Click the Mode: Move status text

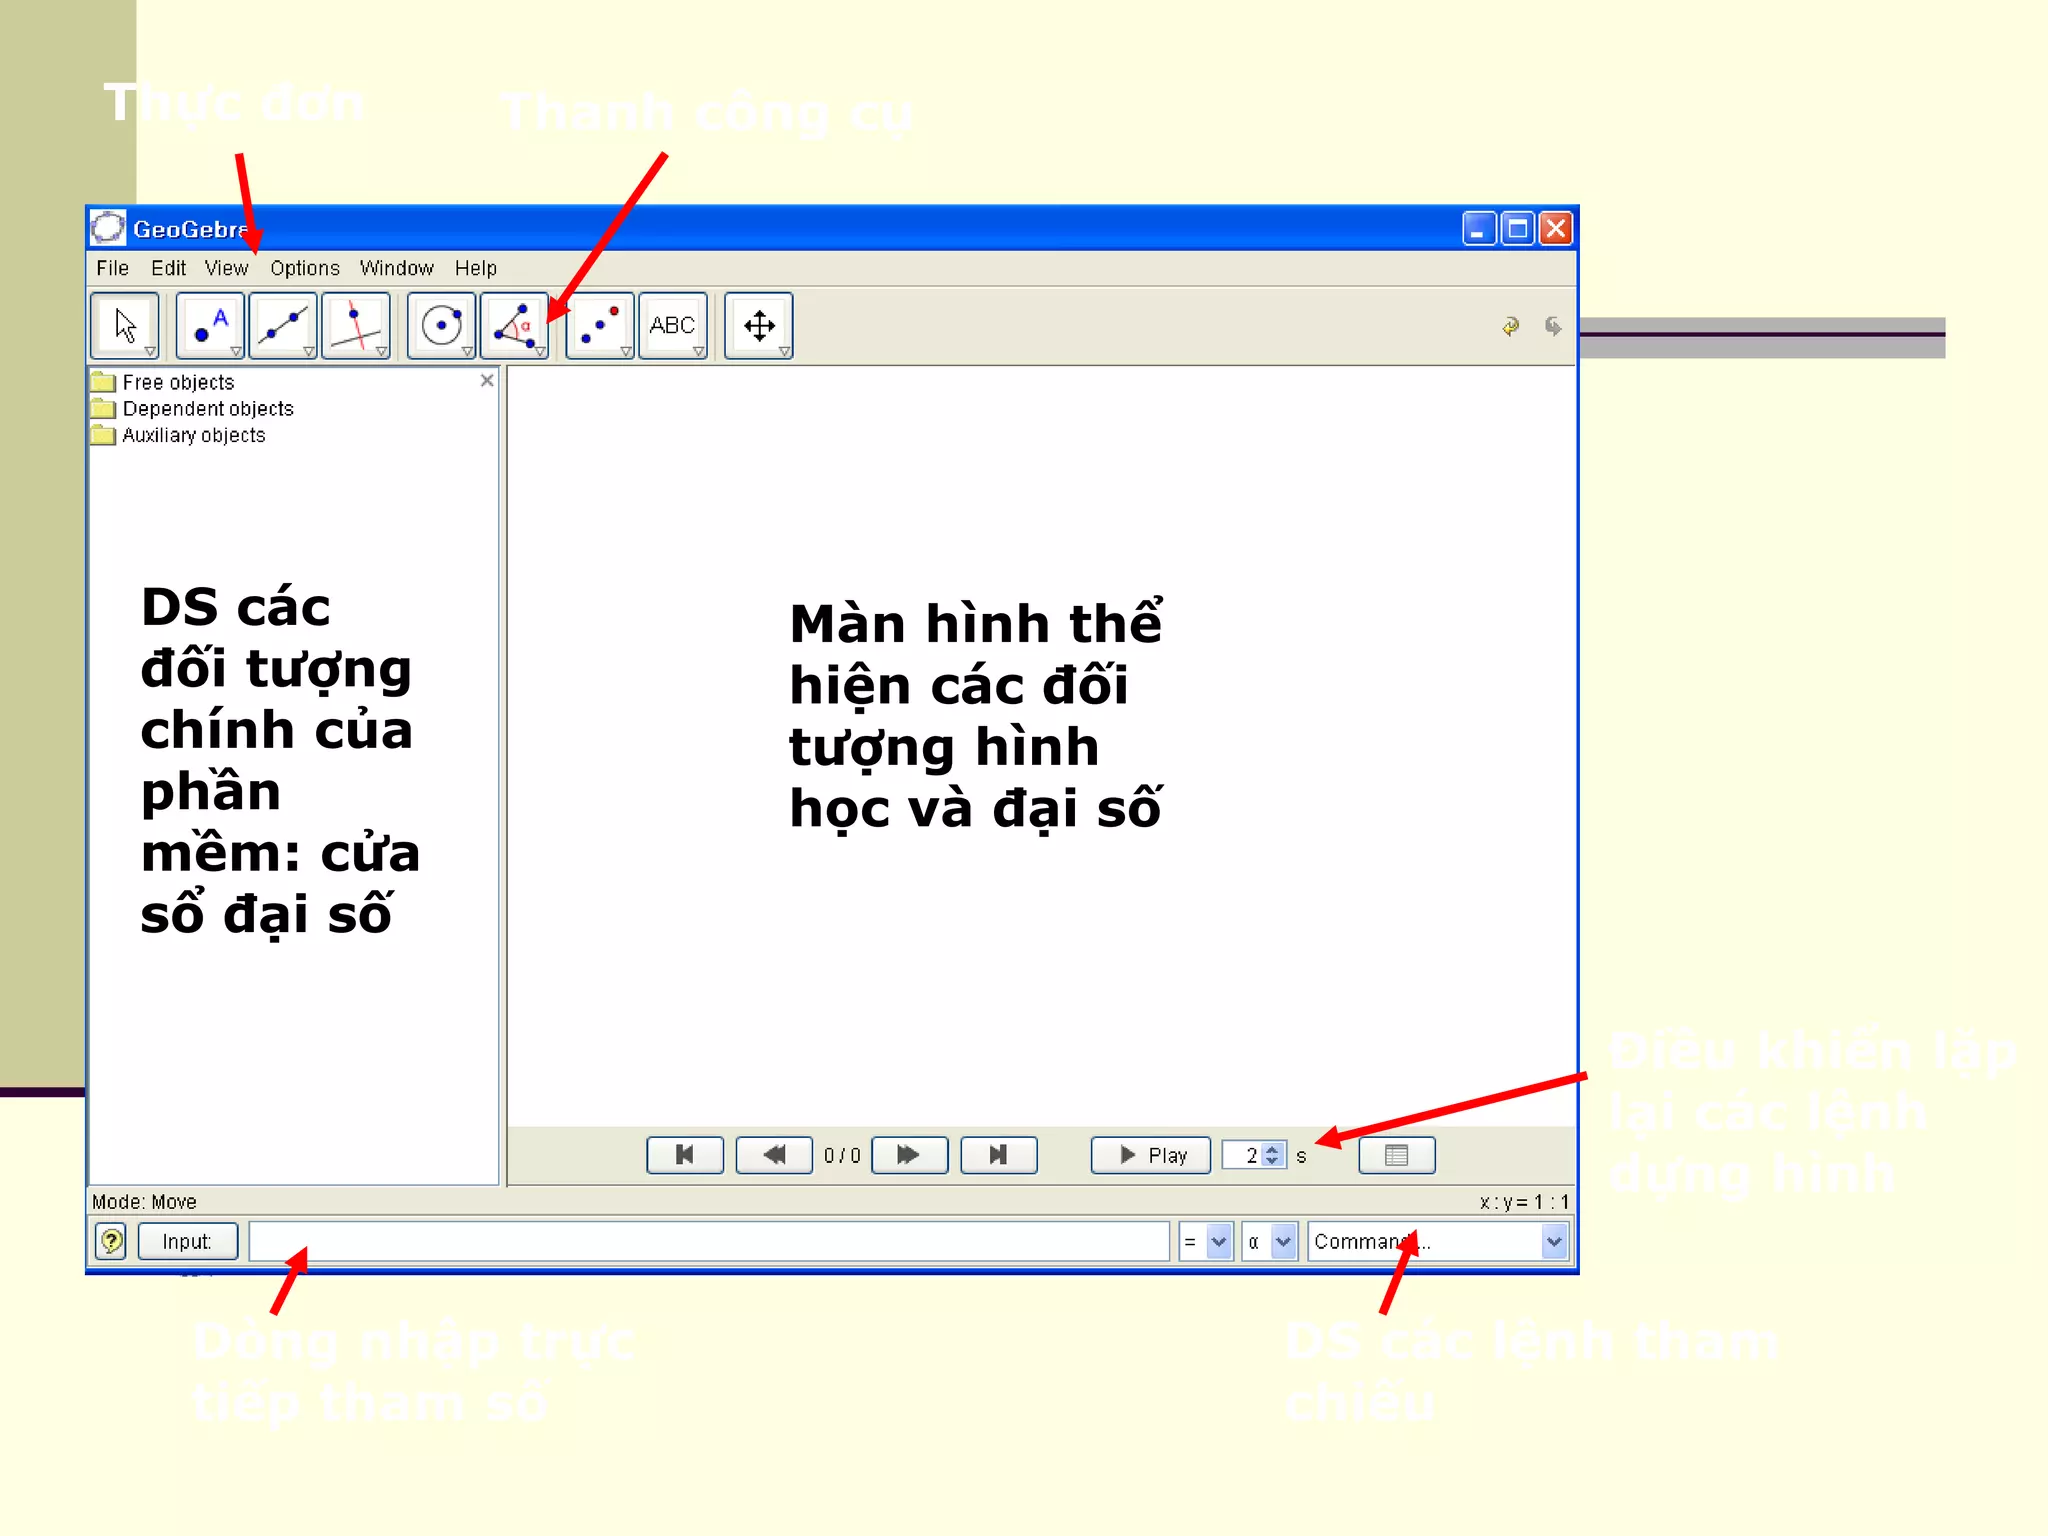point(144,1201)
